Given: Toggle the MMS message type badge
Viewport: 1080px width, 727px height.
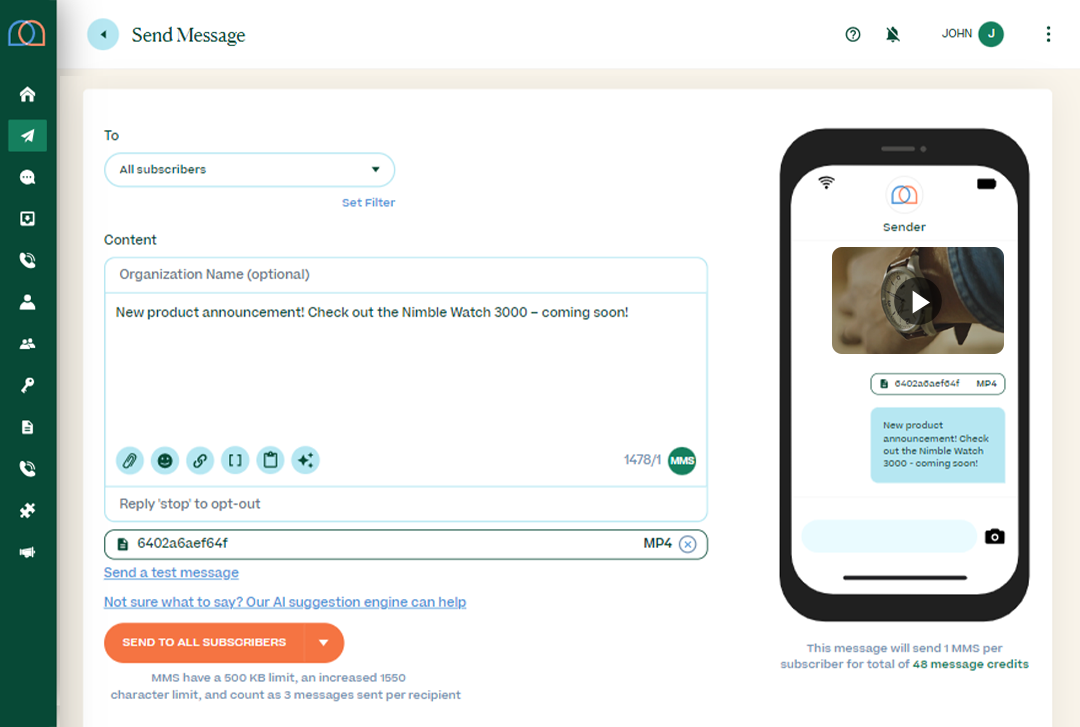Looking at the screenshot, I should tap(682, 461).
